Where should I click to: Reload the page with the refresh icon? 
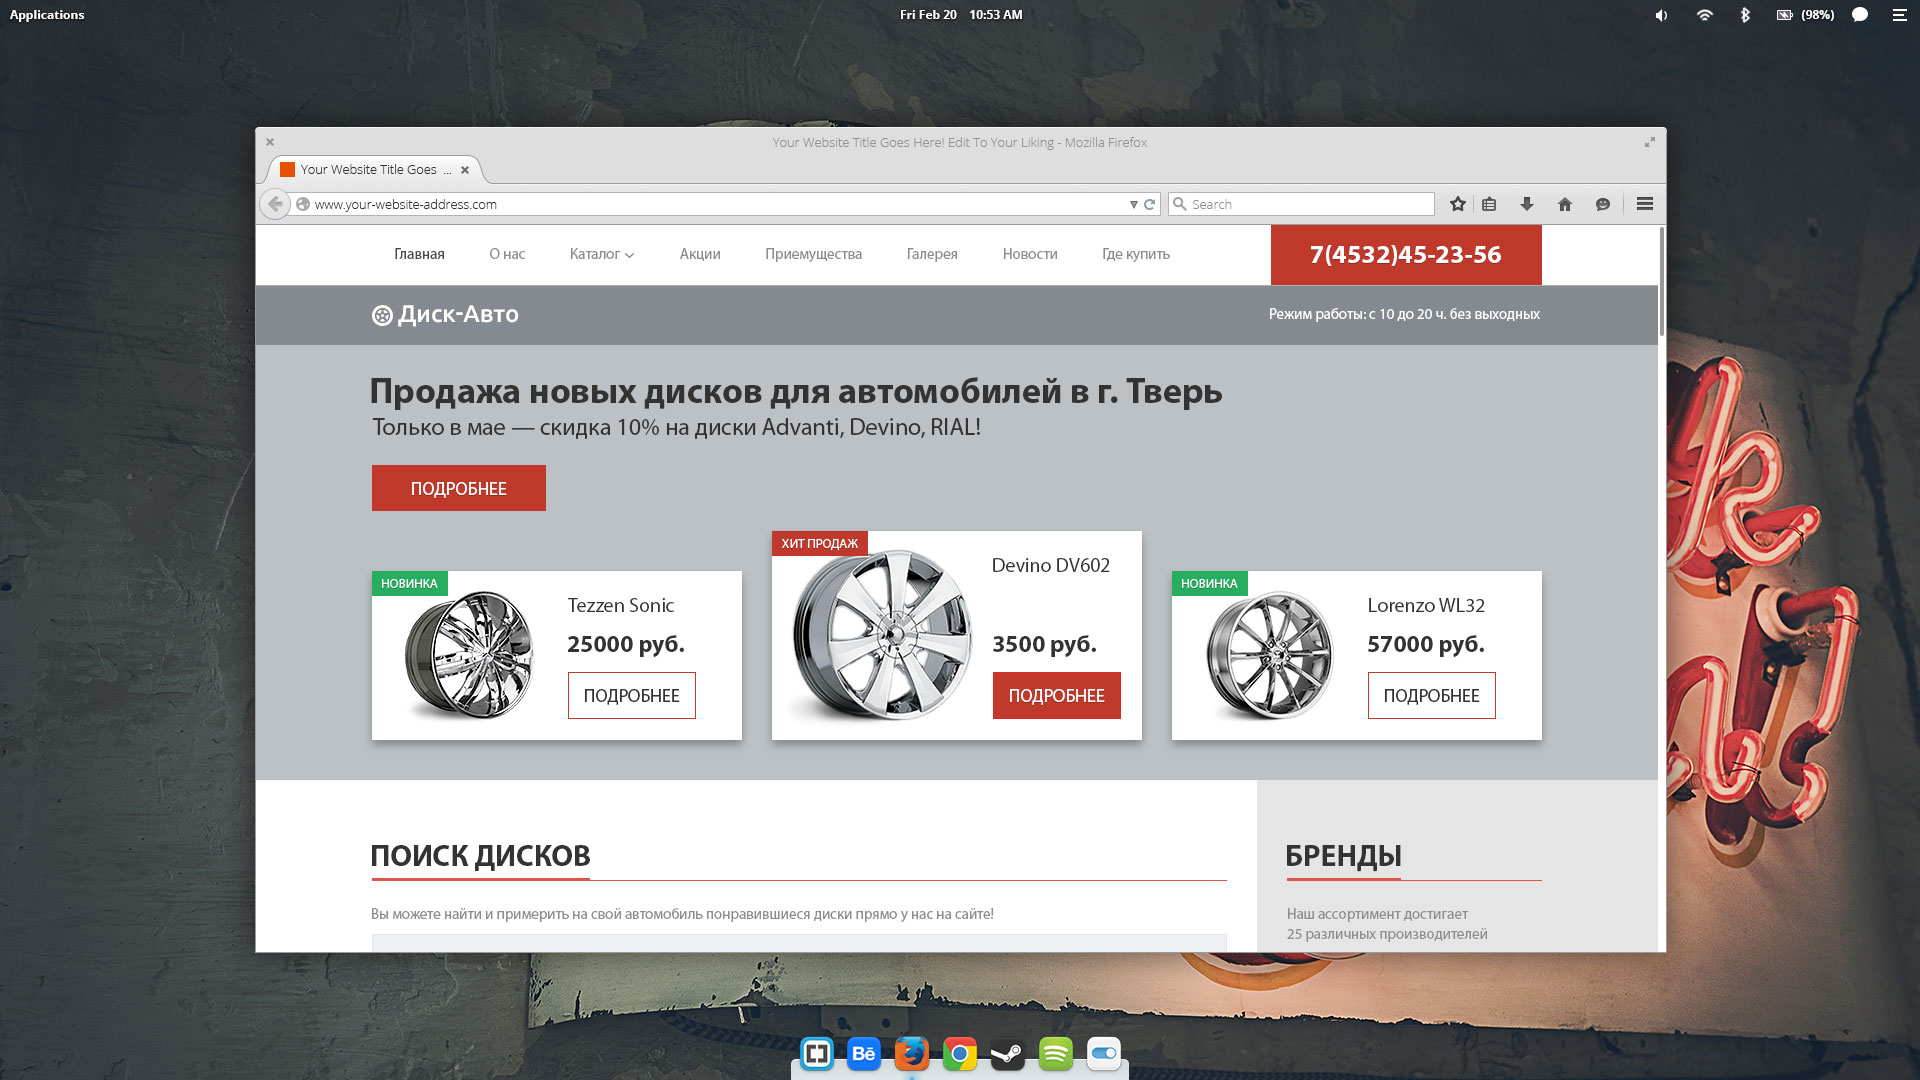[x=1148, y=204]
